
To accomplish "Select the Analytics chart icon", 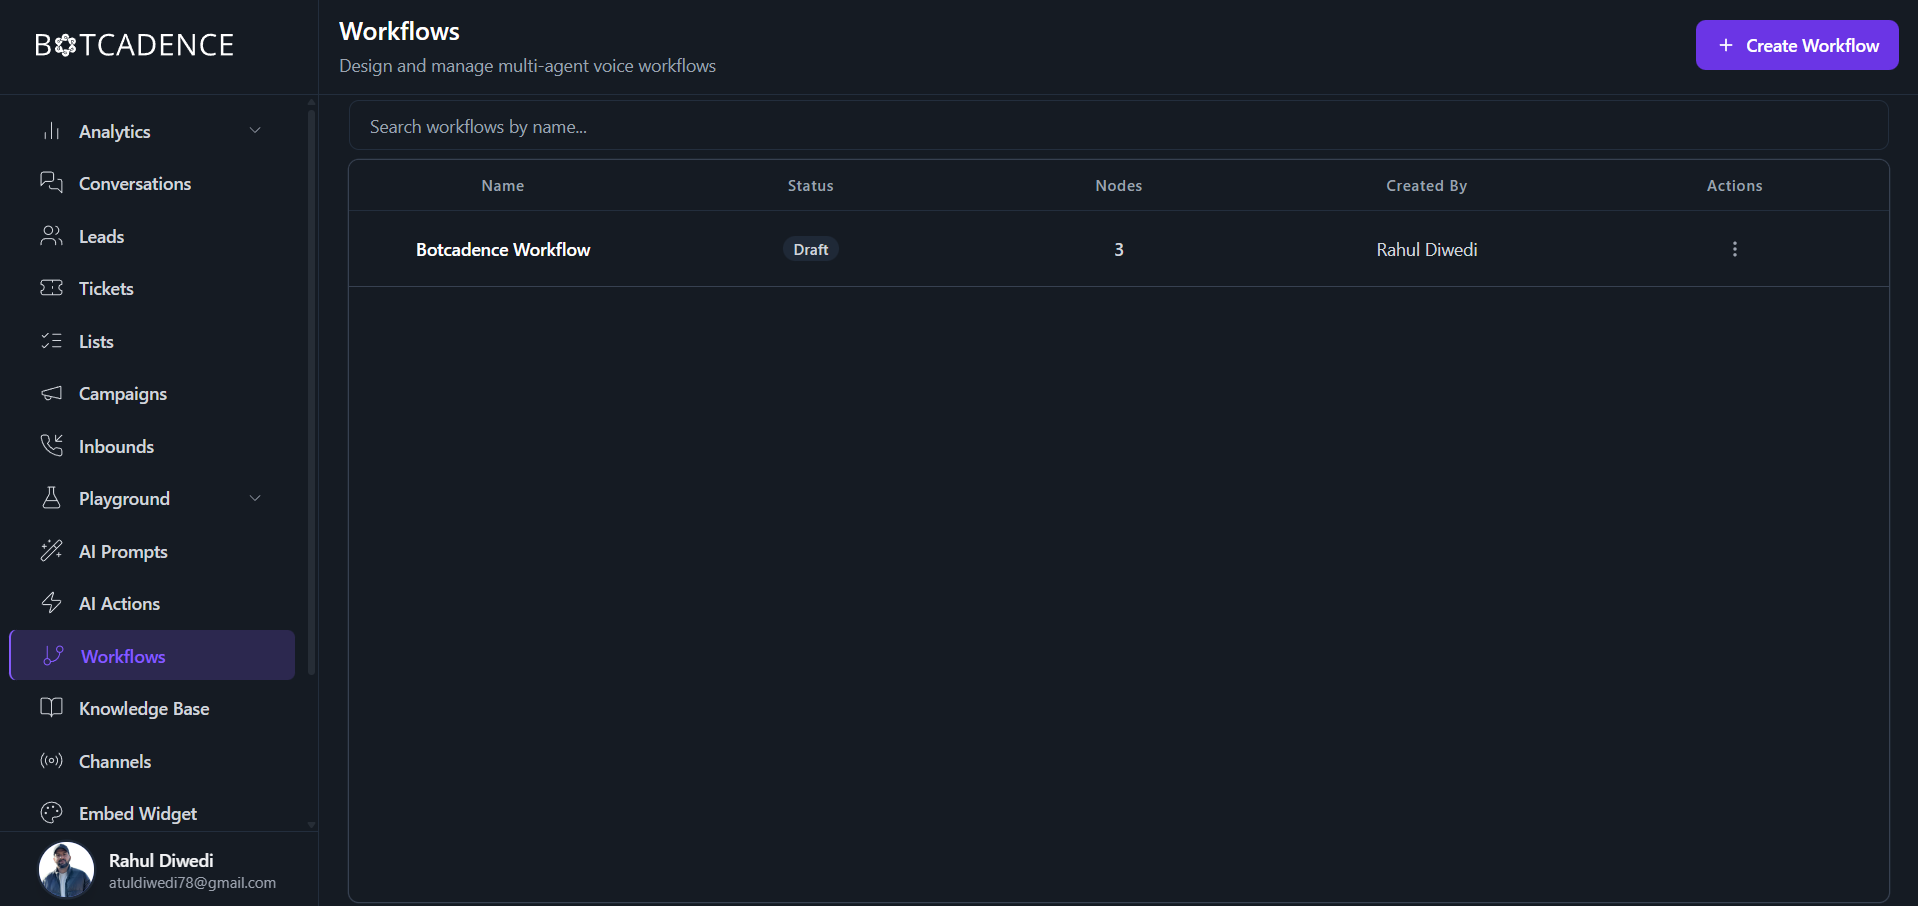I will [x=52, y=130].
